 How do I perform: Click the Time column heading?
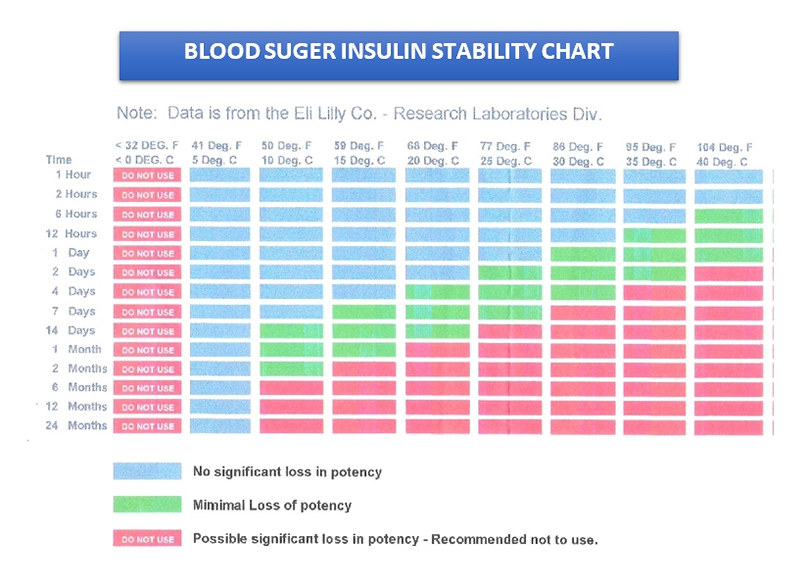click(58, 159)
